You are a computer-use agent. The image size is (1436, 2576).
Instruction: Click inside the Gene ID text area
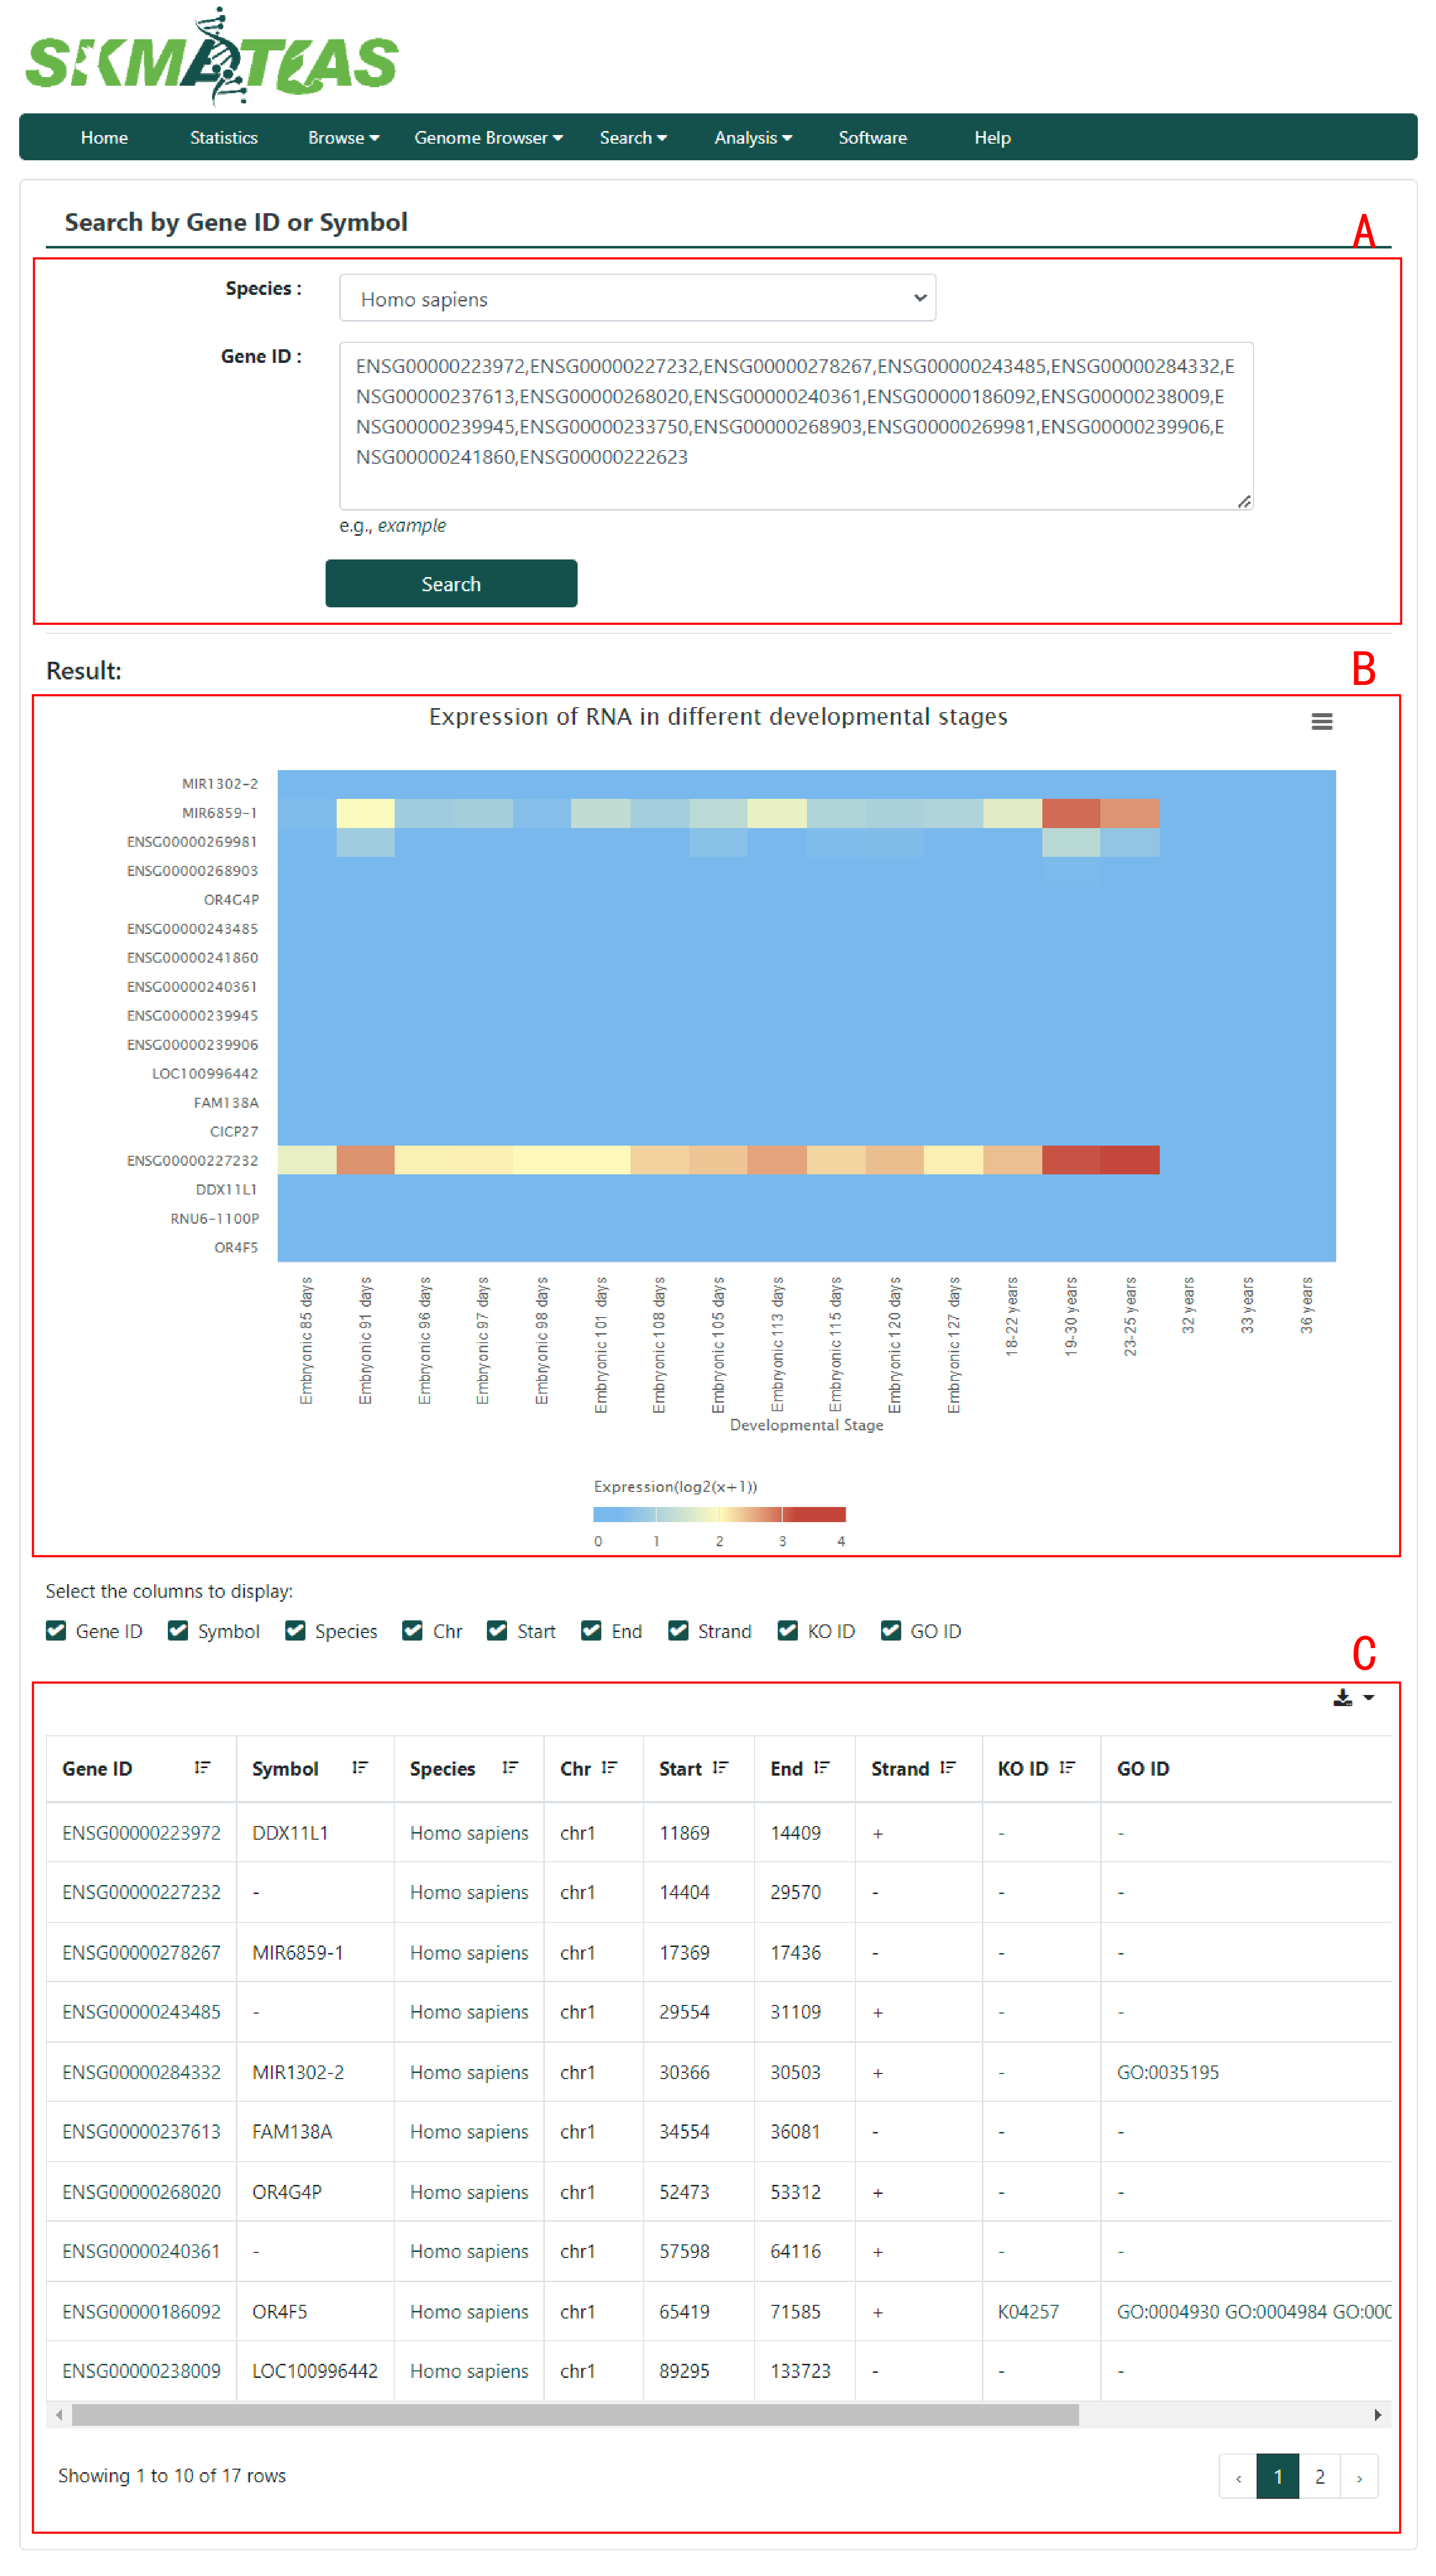(x=796, y=426)
